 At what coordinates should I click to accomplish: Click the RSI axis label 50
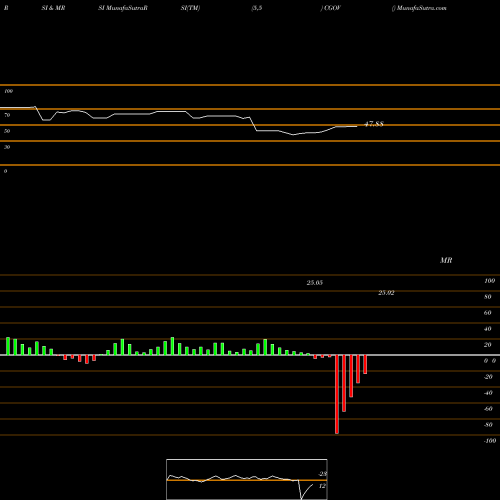click(7, 131)
